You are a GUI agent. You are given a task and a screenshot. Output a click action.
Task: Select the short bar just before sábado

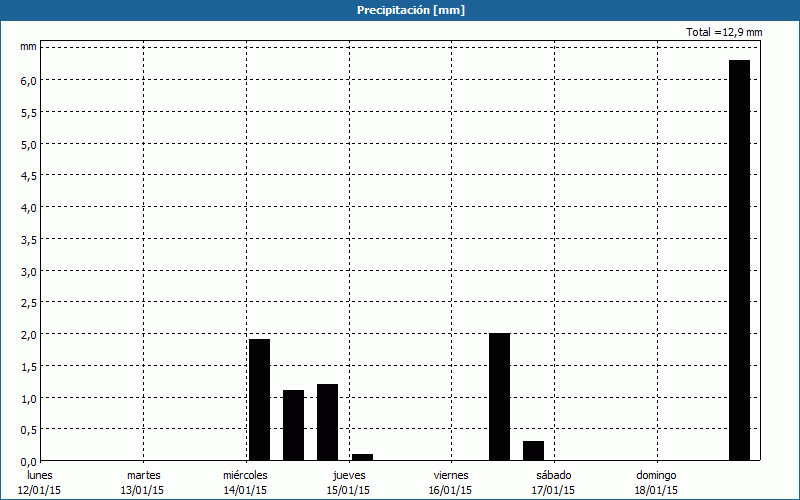point(533,451)
